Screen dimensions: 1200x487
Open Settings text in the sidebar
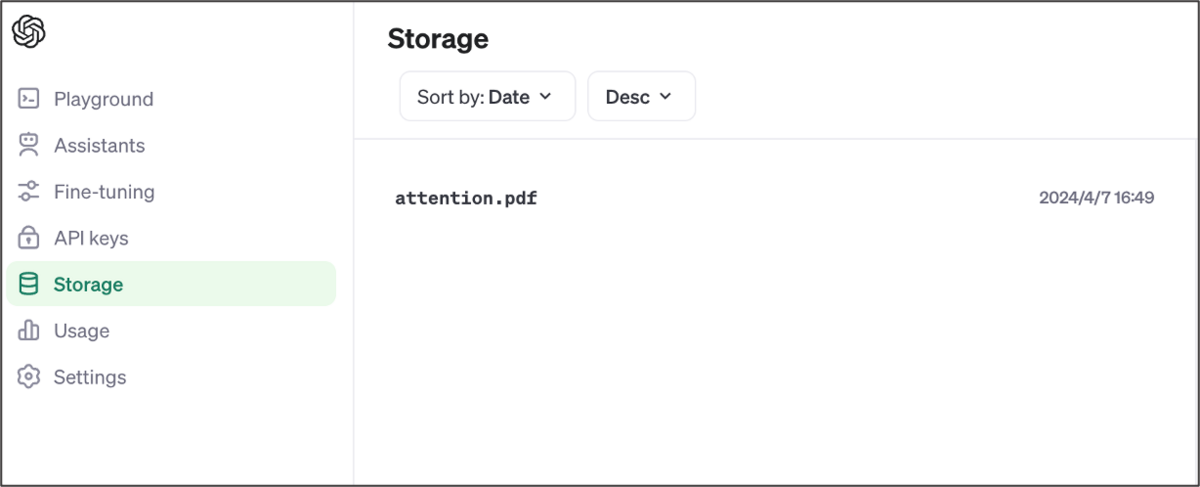(90, 377)
